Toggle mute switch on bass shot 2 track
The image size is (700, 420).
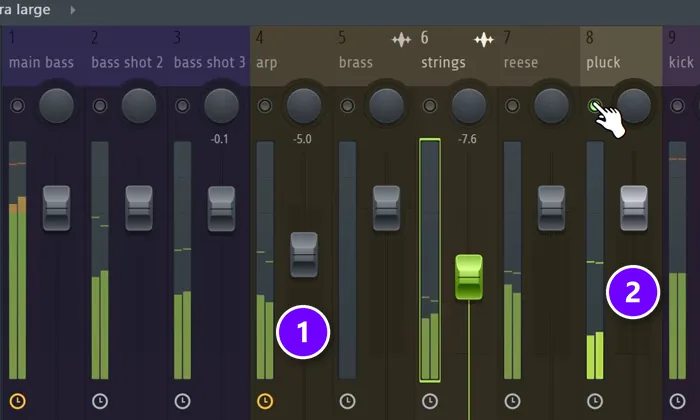(x=100, y=106)
